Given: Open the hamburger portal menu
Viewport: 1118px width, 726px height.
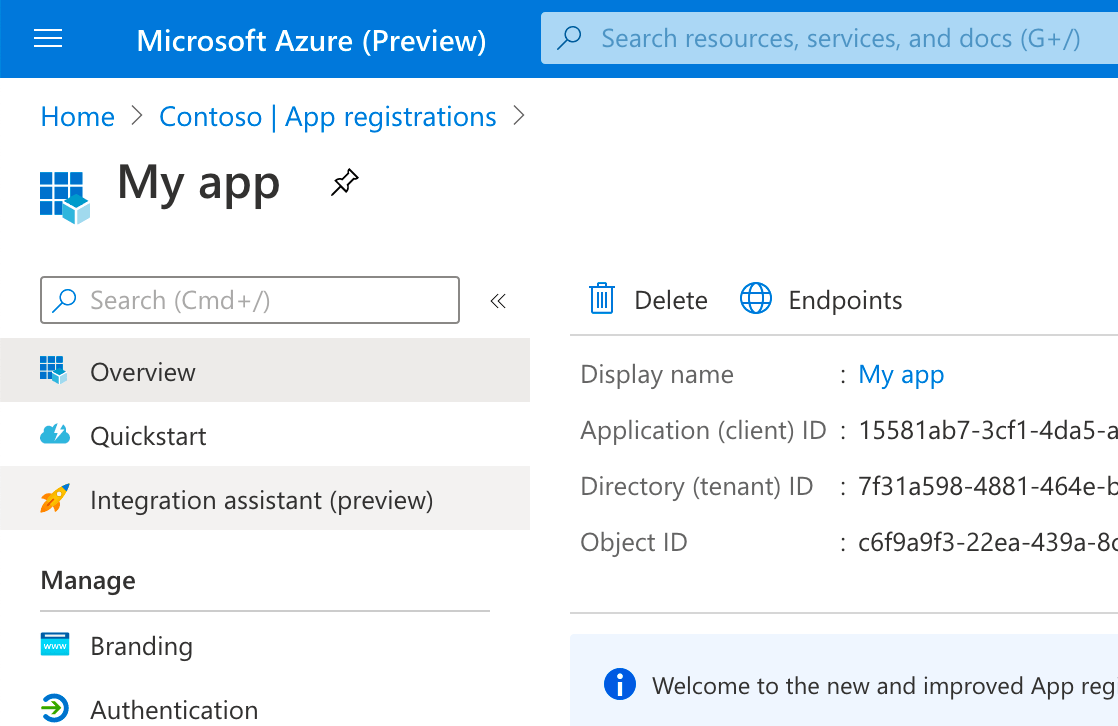Looking at the screenshot, I should [48, 39].
